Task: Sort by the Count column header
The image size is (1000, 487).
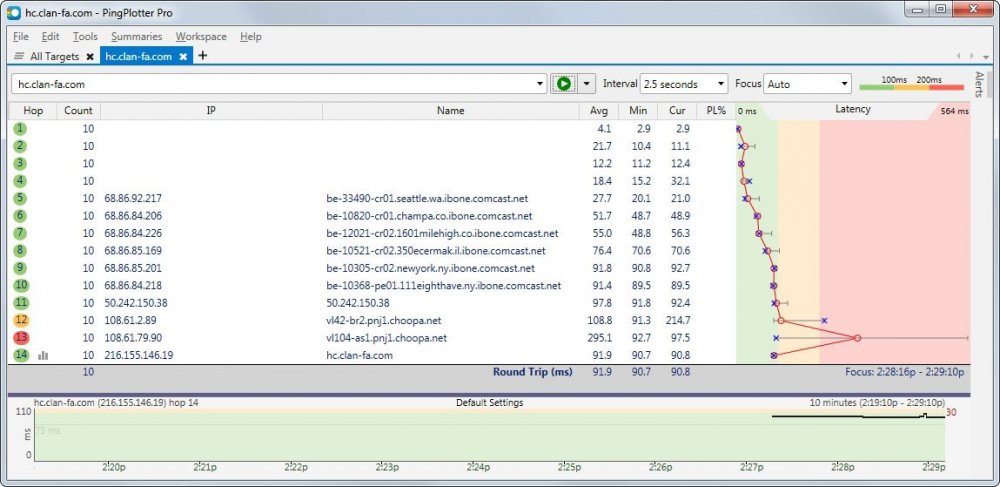Action: (x=78, y=110)
